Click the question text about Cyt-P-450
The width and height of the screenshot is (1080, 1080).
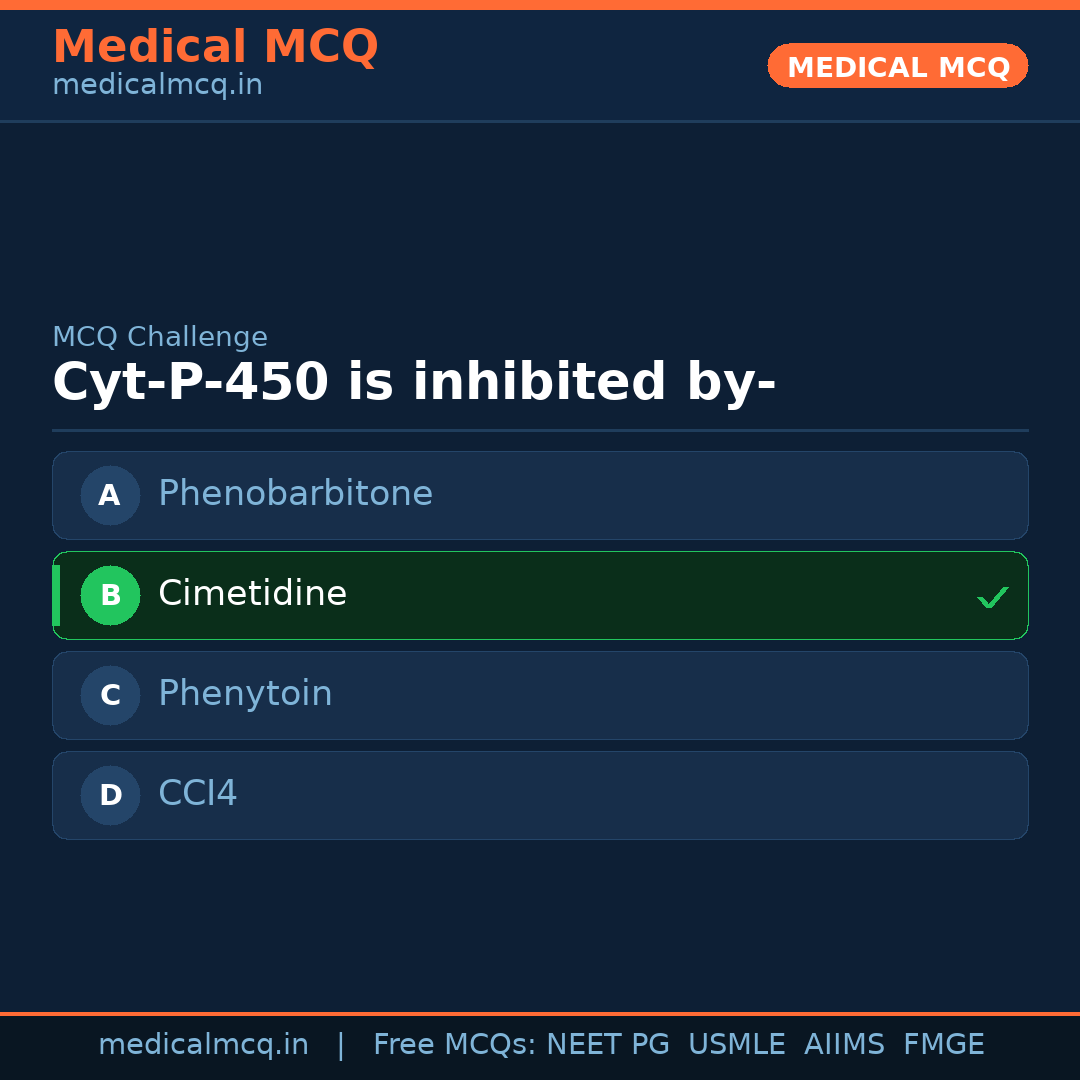pos(414,383)
